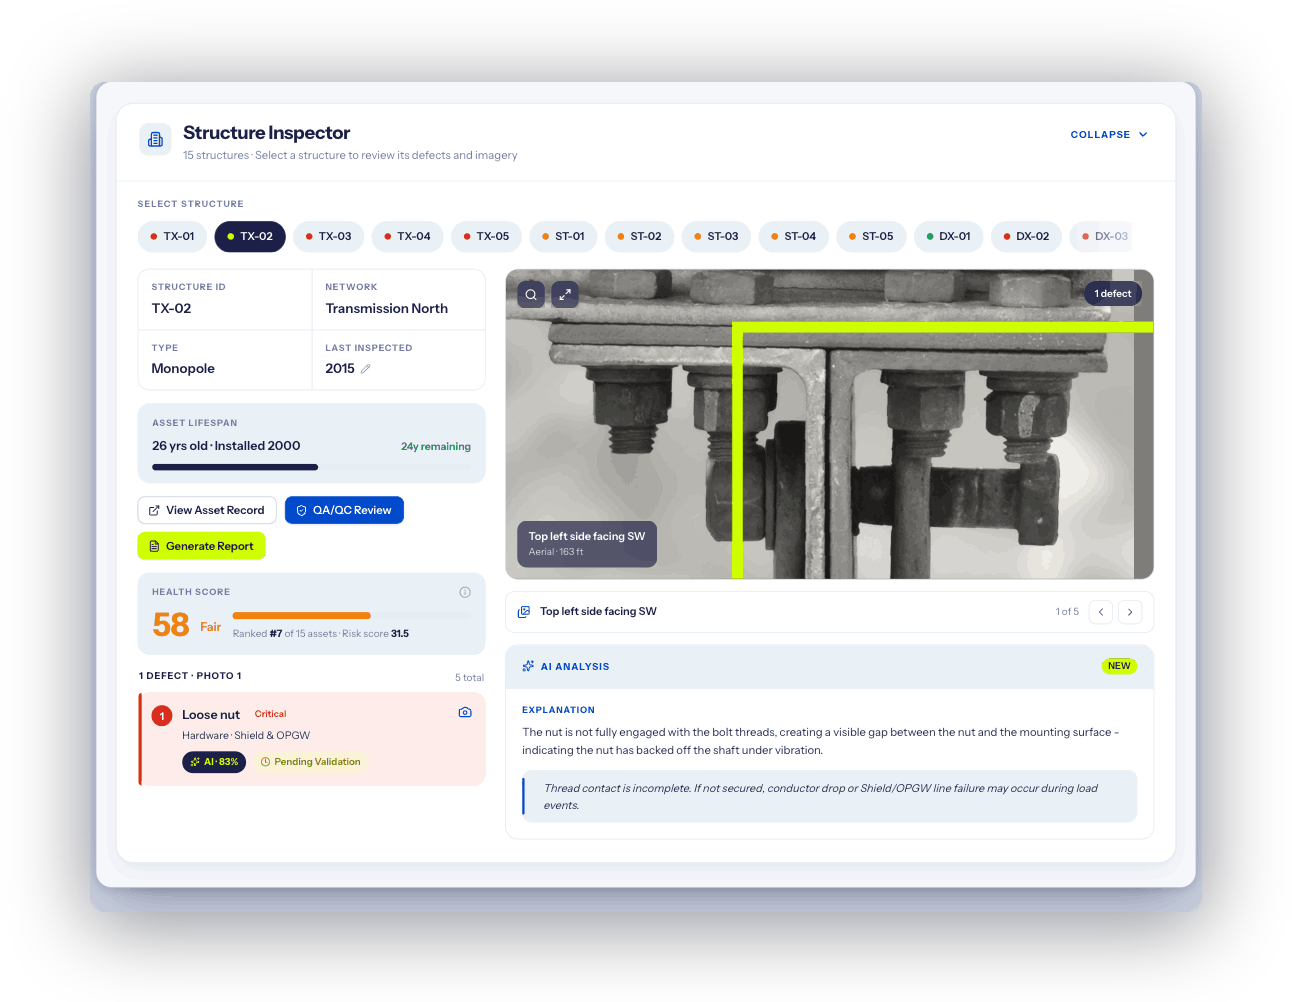The height and width of the screenshot is (1002, 1292).
Task: Click the EXPLANATION heading
Action: (x=558, y=710)
